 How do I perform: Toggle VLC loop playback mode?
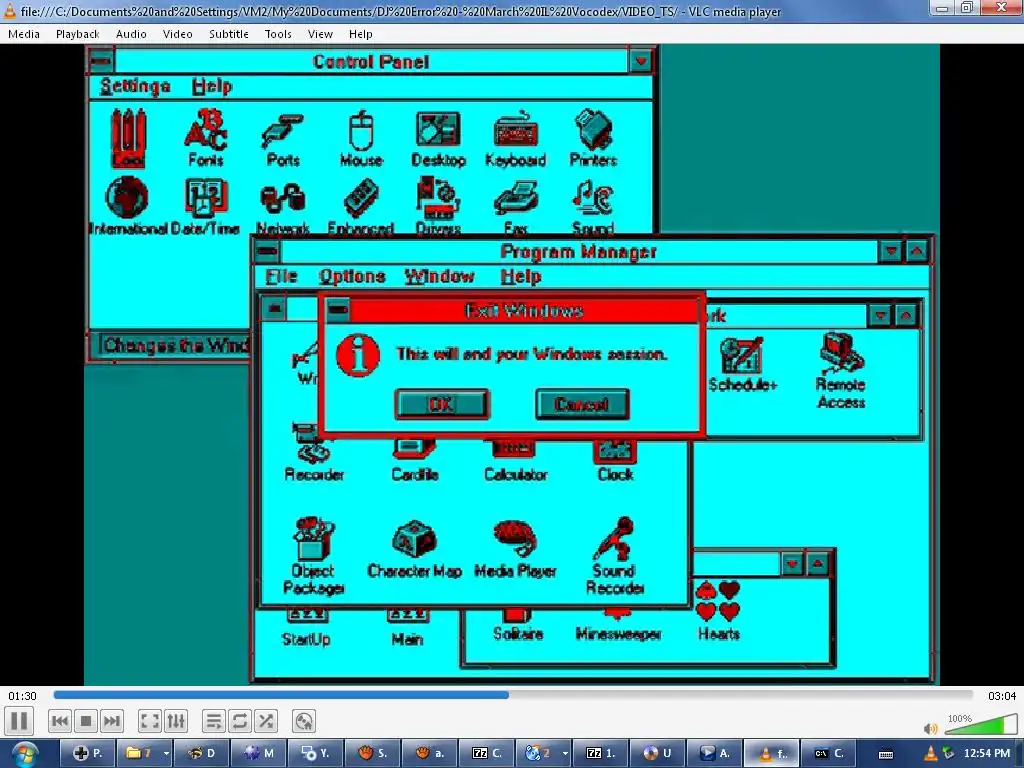(x=240, y=721)
